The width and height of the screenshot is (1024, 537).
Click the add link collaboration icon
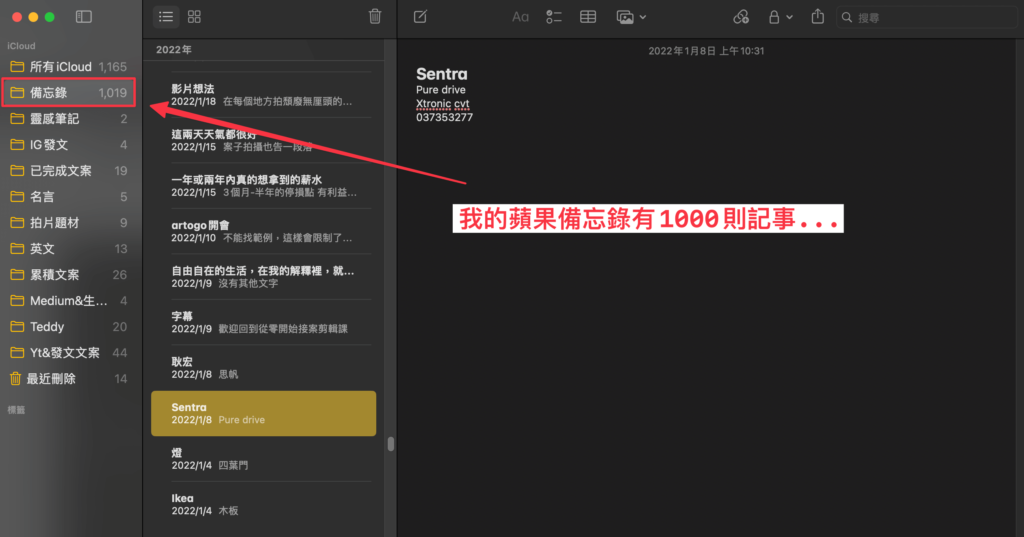pos(741,17)
